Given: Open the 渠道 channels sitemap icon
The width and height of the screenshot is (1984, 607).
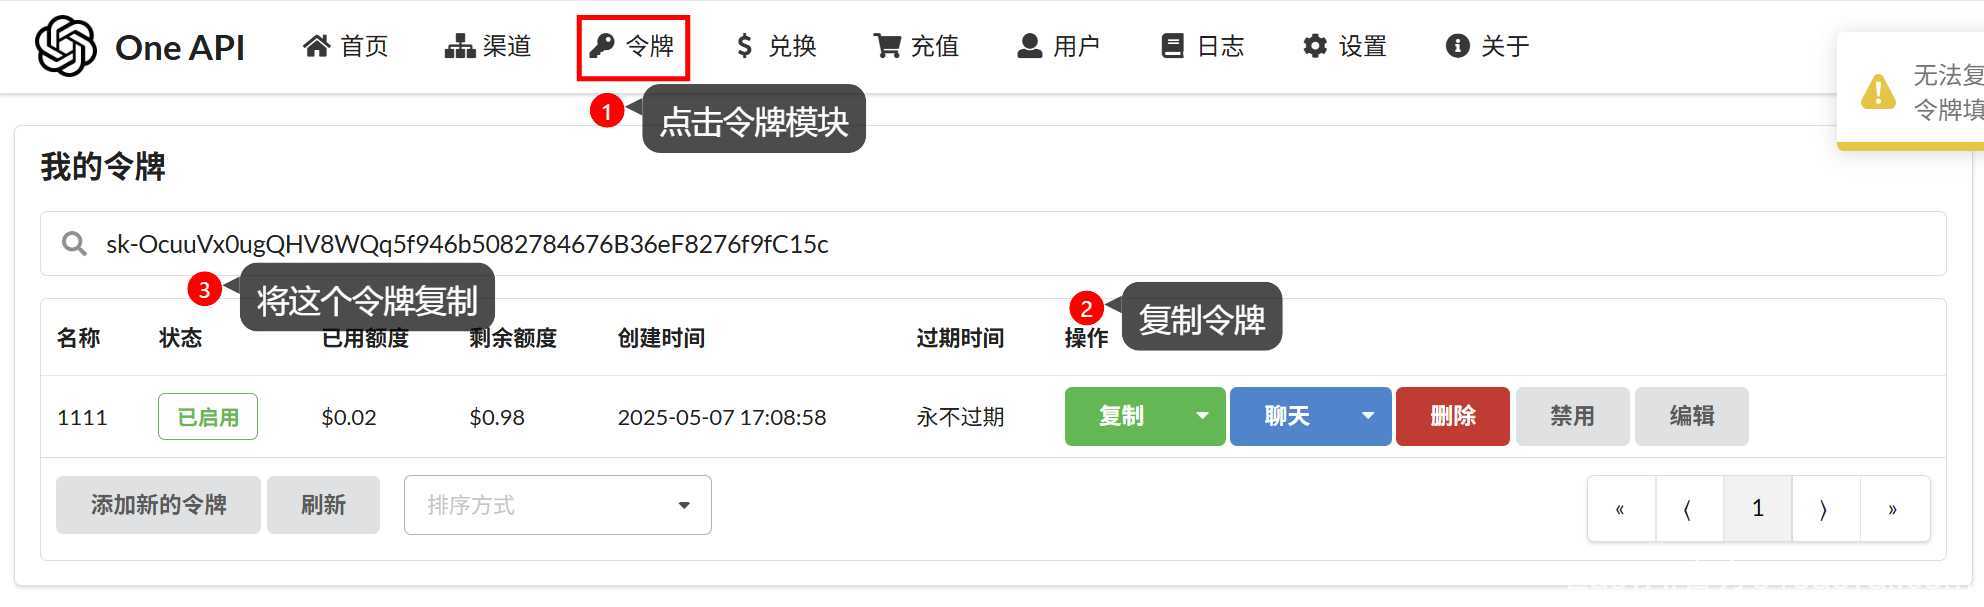Looking at the screenshot, I should [460, 46].
